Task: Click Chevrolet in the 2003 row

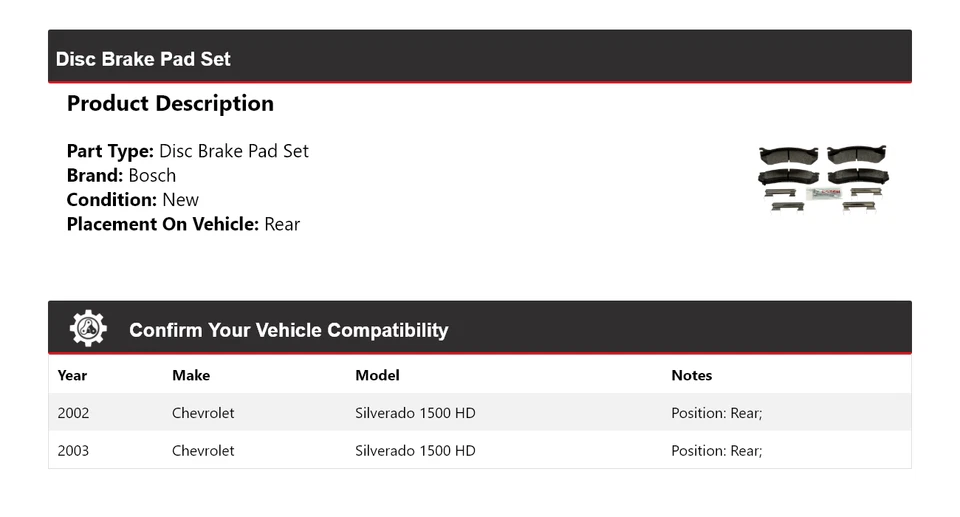Action: click(x=203, y=451)
